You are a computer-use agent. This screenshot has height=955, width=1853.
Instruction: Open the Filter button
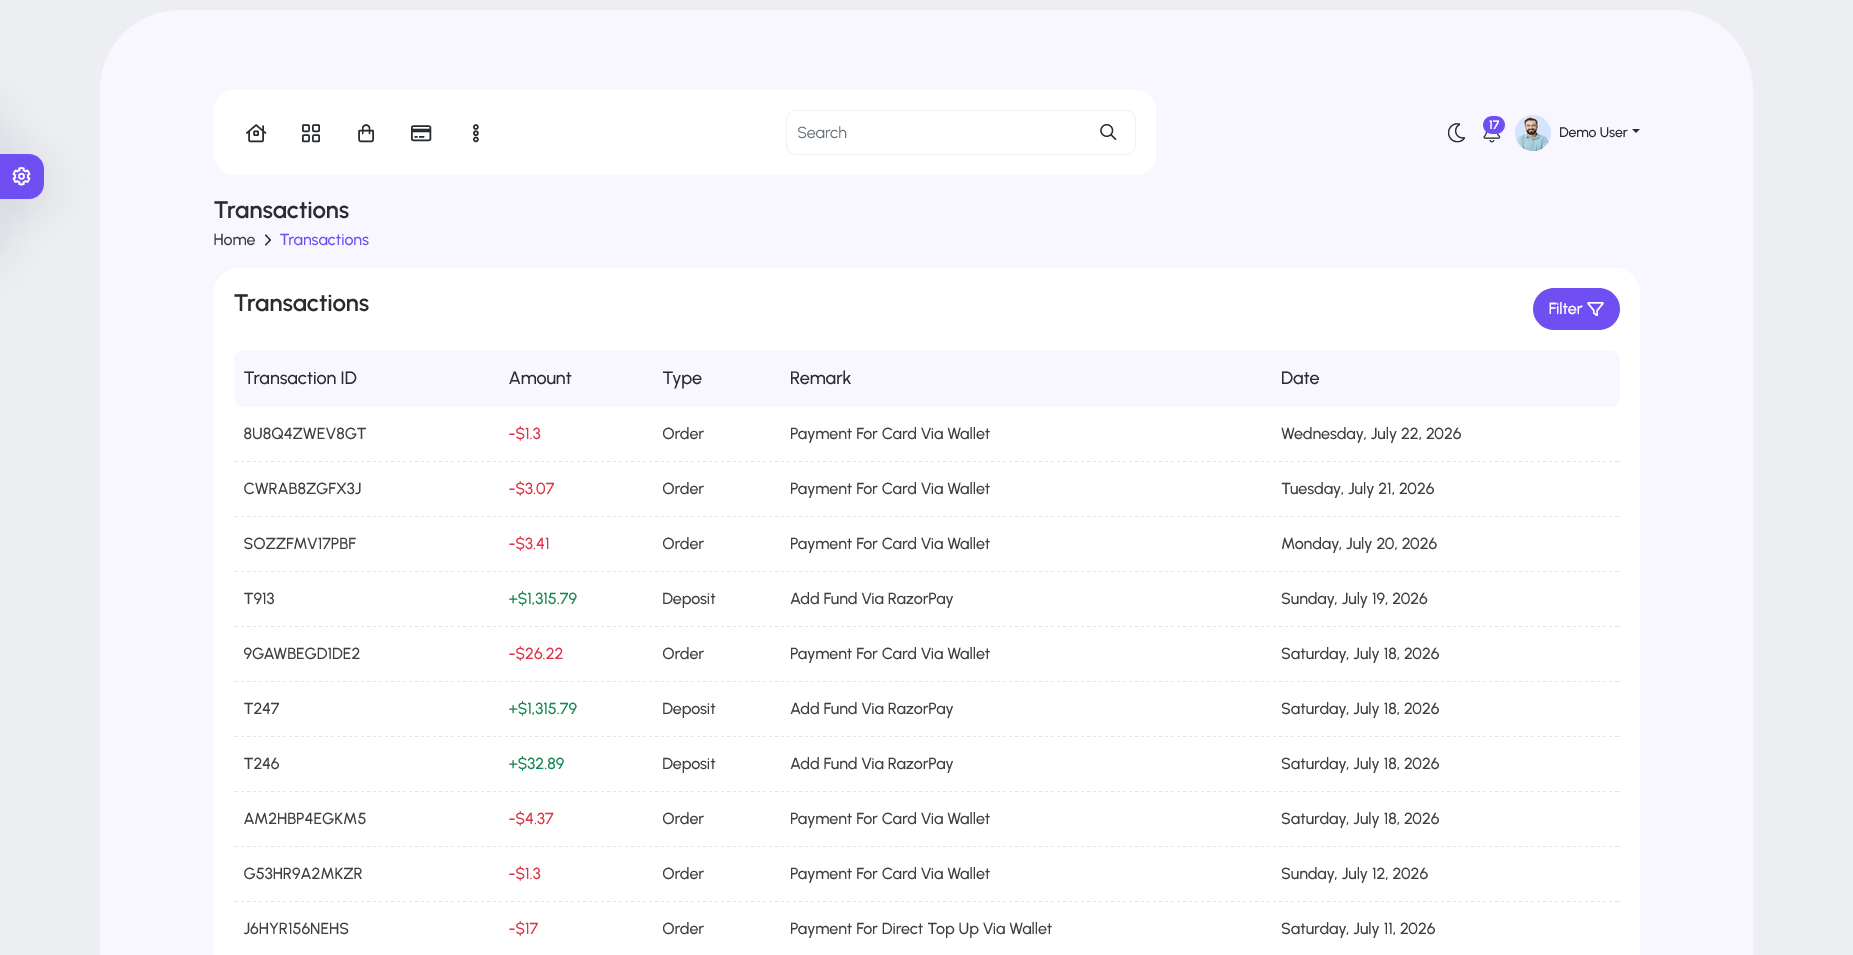click(1576, 309)
